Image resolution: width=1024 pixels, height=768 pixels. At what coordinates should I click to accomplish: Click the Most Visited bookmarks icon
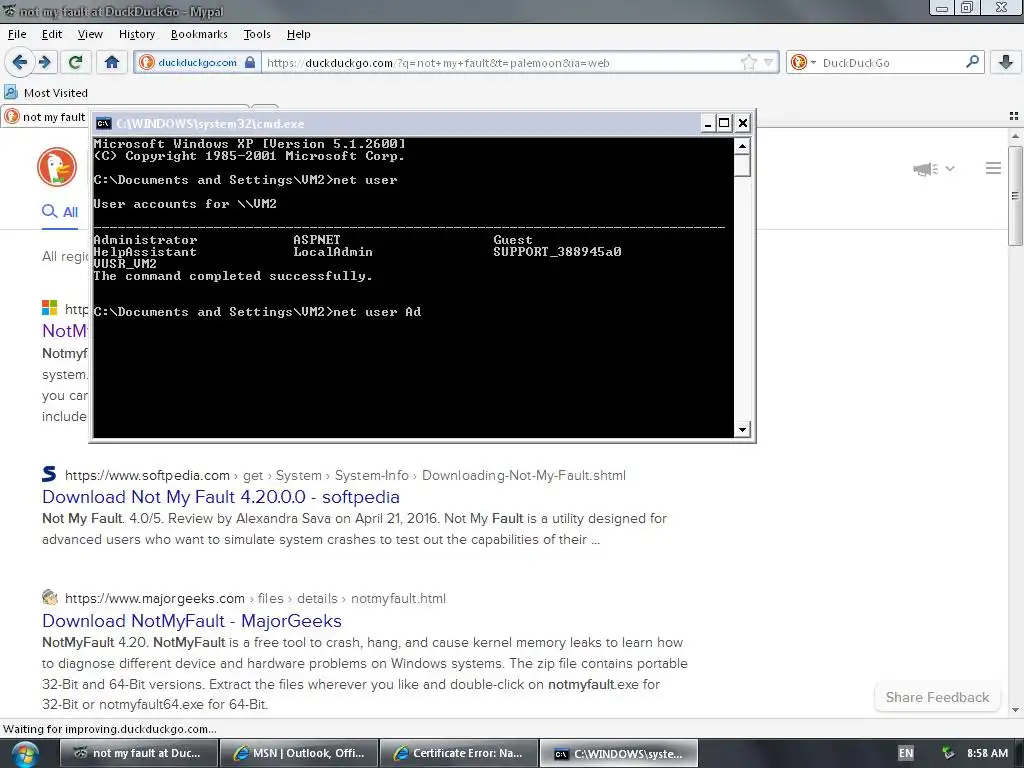(x=11, y=93)
